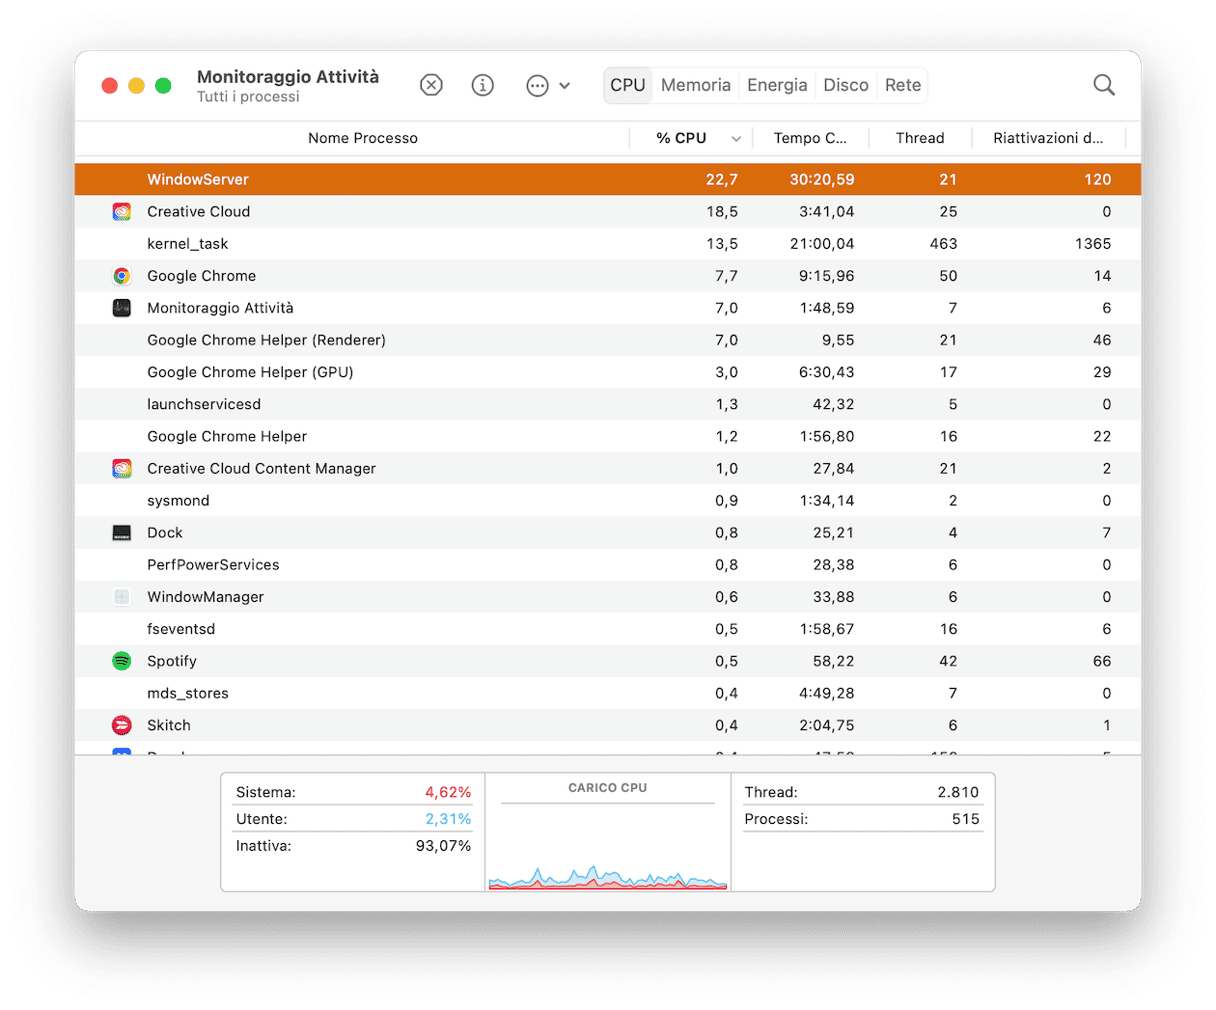Viewport: 1216px width, 1010px height.
Task: Click the Processi total 515
Action: click(966, 819)
